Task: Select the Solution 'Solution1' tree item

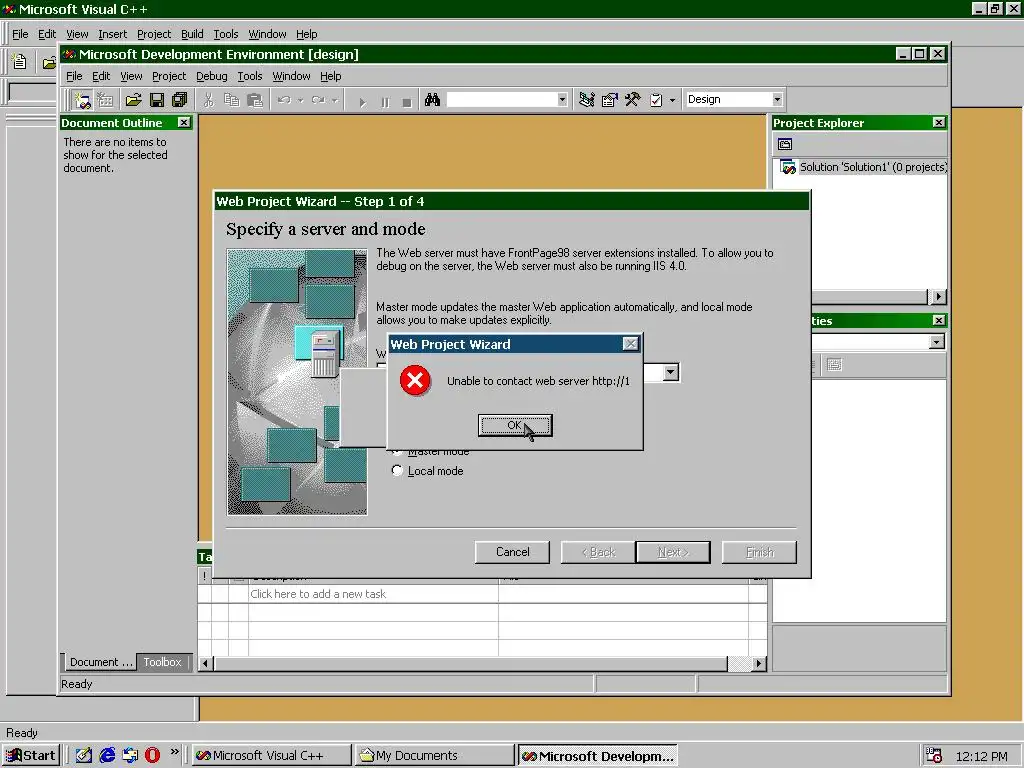Action: 864,167
